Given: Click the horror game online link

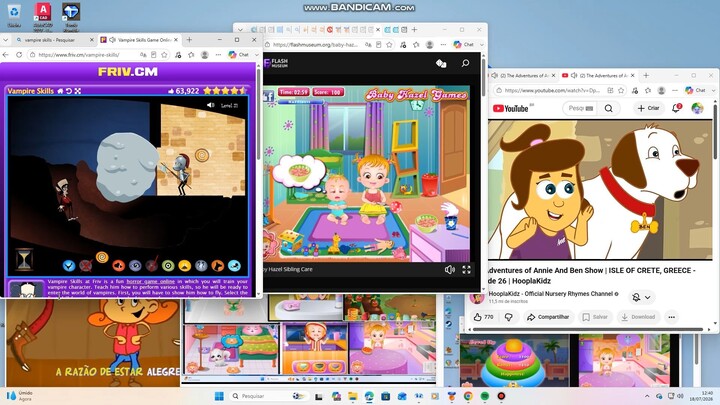Looking at the screenshot, I should (x=151, y=281).
